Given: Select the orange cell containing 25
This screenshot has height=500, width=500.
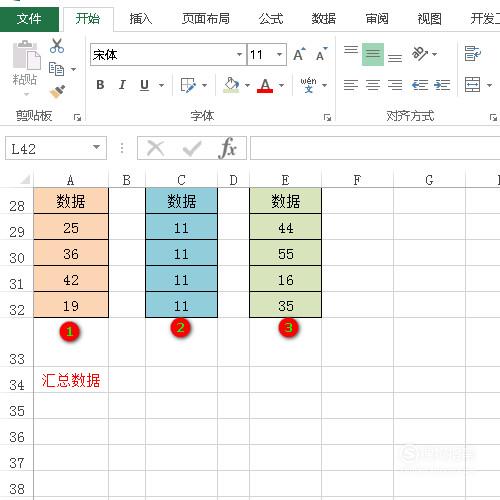Looking at the screenshot, I should (x=71, y=227).
